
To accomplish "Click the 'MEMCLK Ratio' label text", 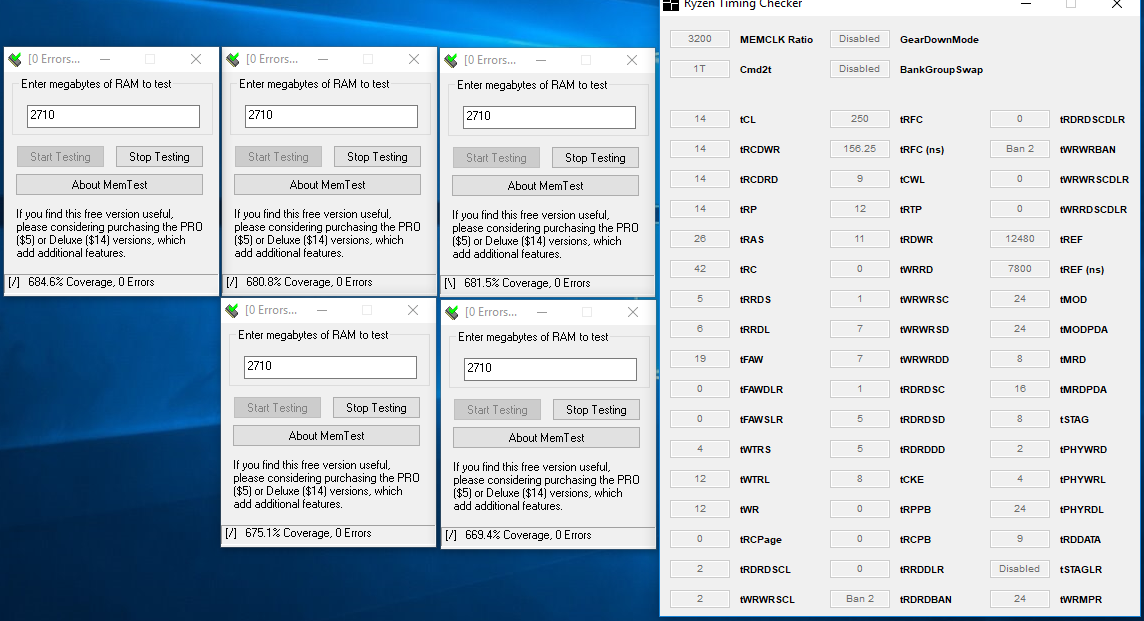I will point(776,39).
